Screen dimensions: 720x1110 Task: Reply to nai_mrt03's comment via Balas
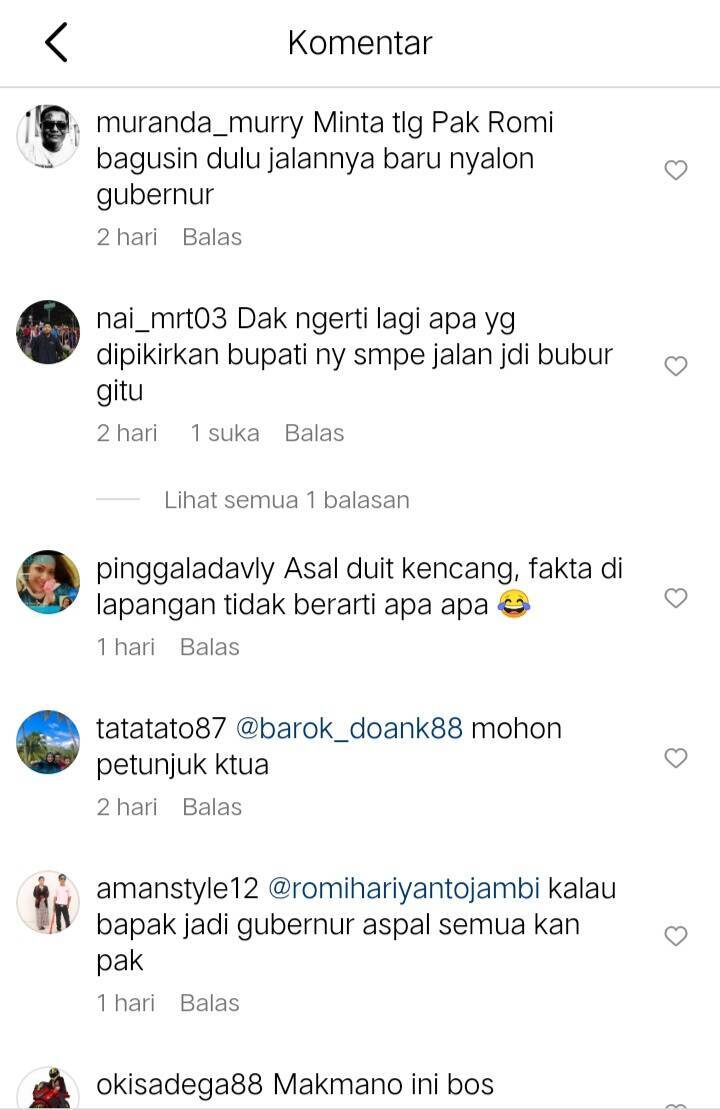314,433
